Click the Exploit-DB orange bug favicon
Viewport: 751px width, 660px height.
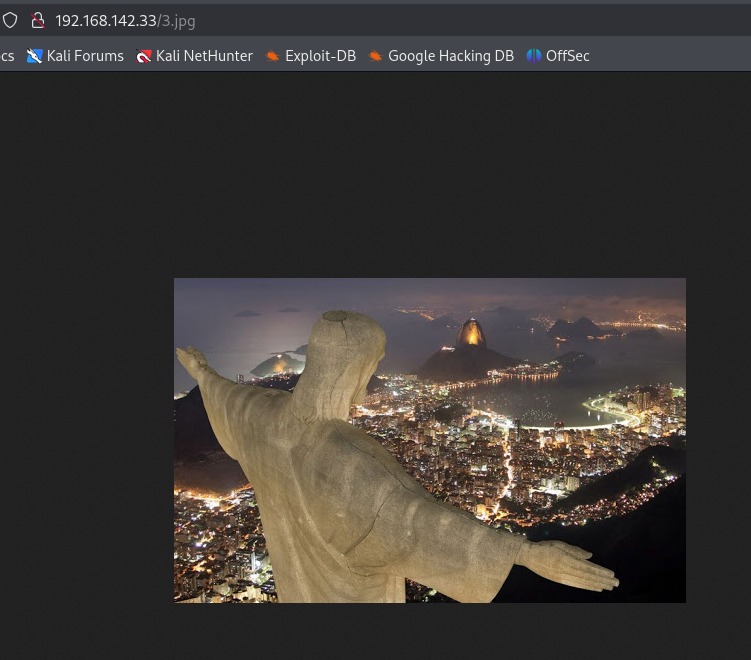273,56
